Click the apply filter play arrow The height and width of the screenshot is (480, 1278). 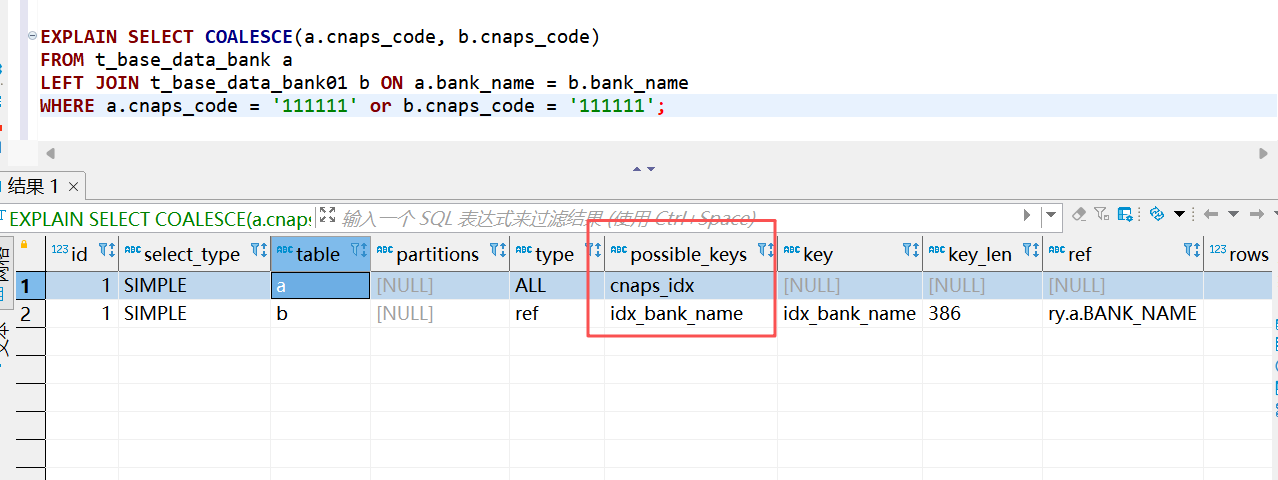click(1027, 215)
